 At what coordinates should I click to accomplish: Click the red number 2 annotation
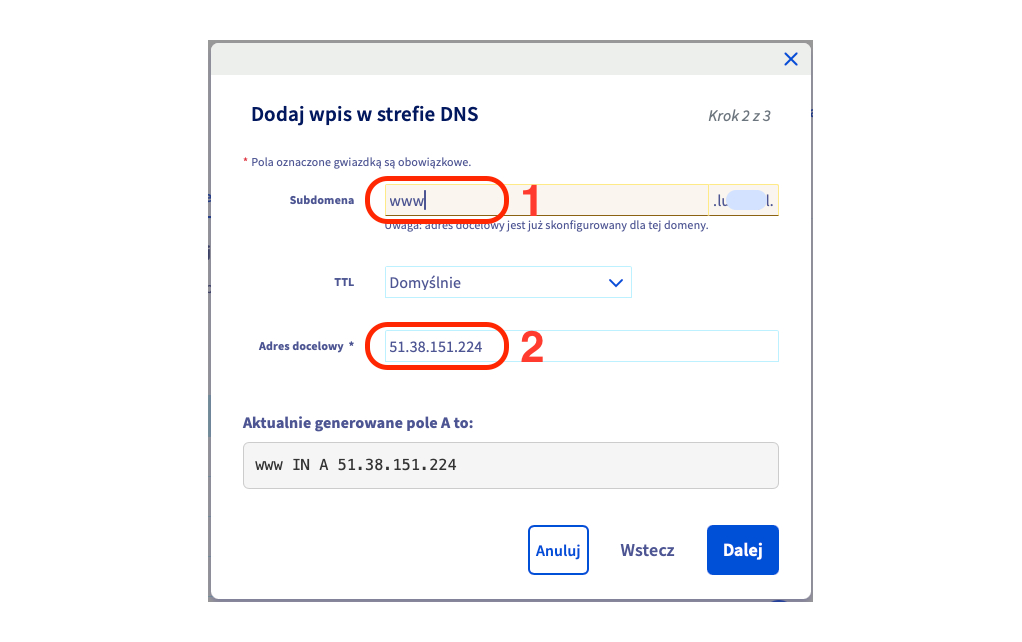532,348
